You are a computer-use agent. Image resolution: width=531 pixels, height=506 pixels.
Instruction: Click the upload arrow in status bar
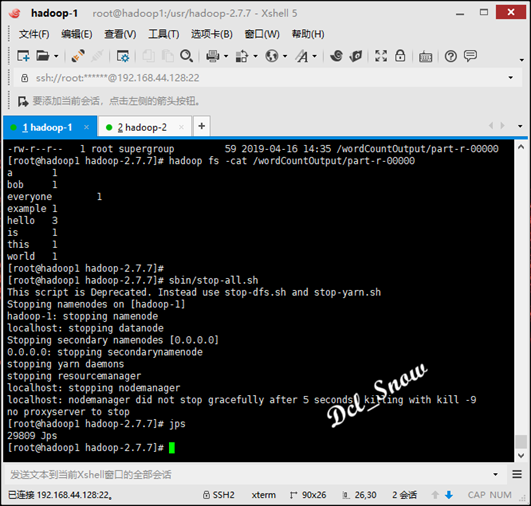pyautogui.click(x=435, y=495)
